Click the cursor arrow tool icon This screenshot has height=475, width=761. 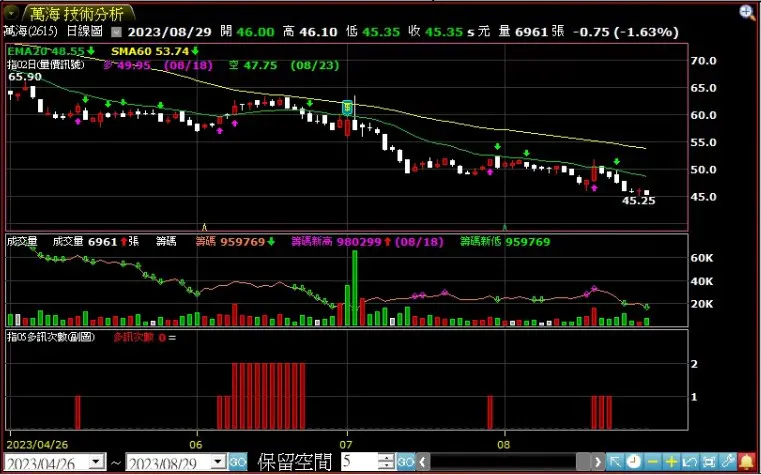(x=615, y=461)
